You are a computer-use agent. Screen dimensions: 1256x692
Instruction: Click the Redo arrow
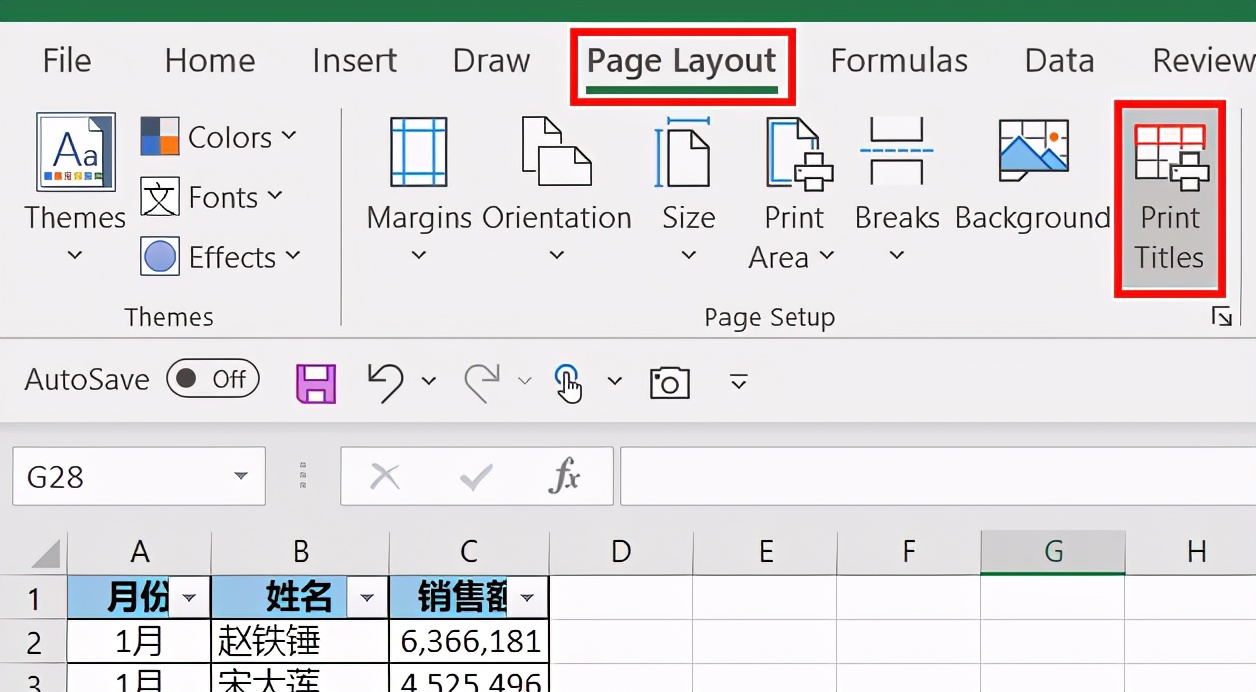pos(482,381)
